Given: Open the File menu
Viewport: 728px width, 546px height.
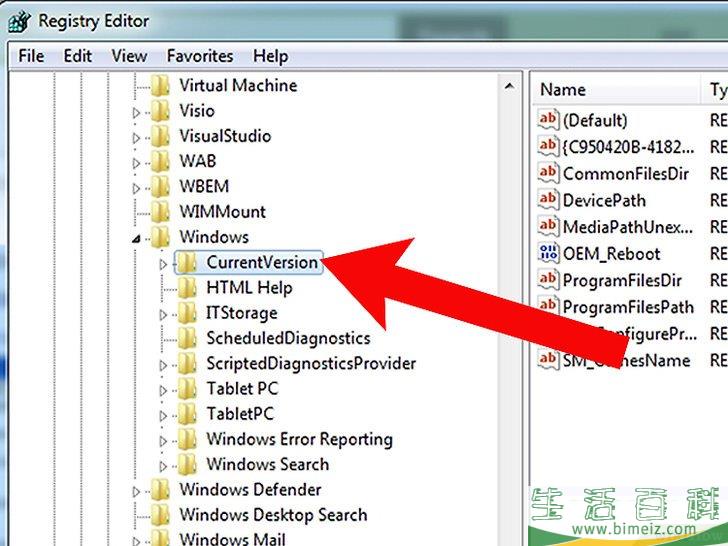Looking at the screenshot, I should 31,56.
